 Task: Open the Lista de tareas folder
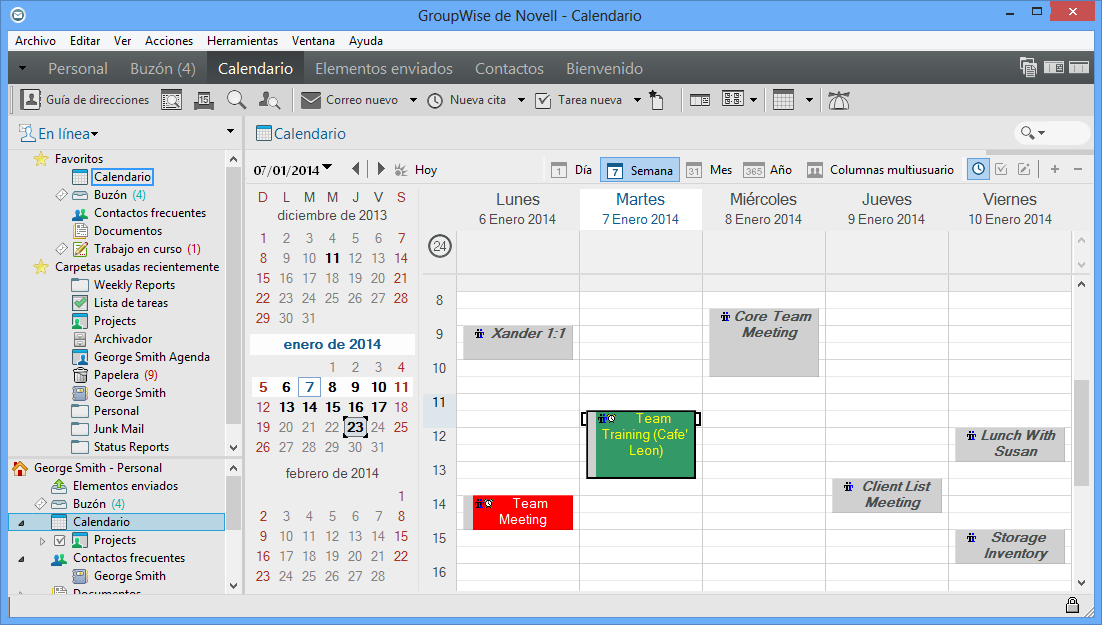pyautogui.click(x=131, y=303)
